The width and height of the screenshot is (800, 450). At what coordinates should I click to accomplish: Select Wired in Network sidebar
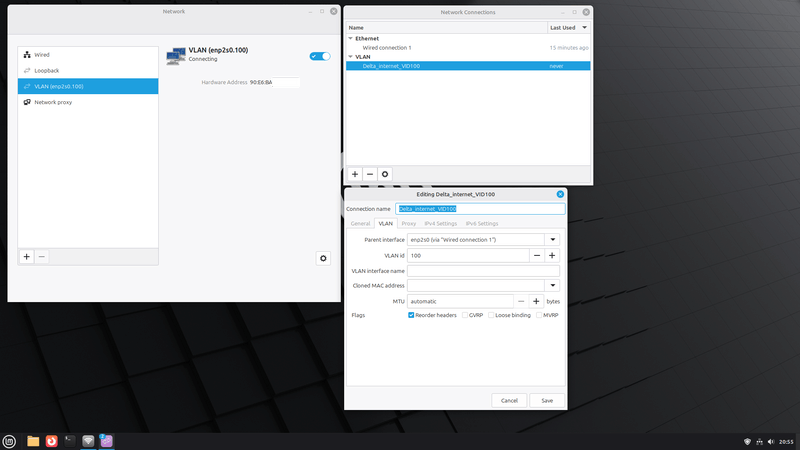tap(88, 55)
